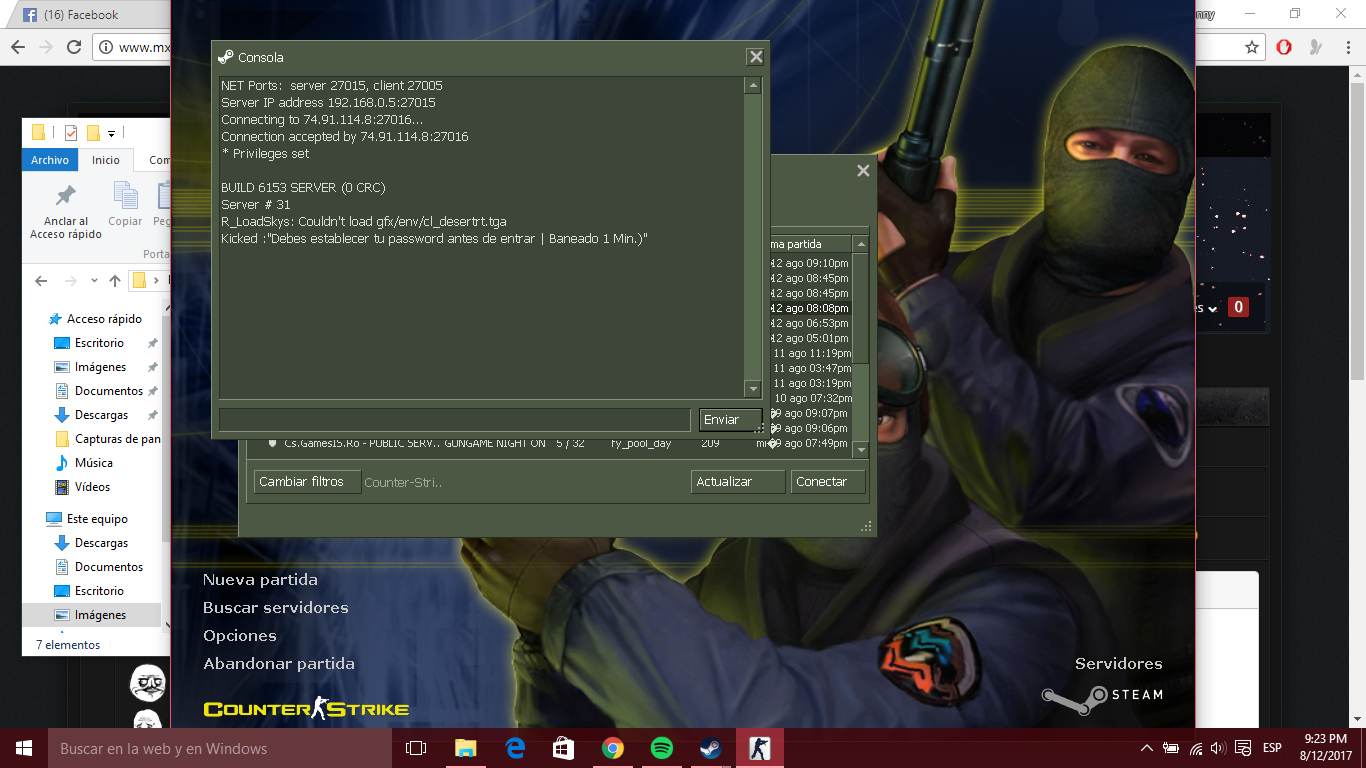Open Task View from the taskbar
This screenshot has height=768, width=1366.
(x=416, y=748)
